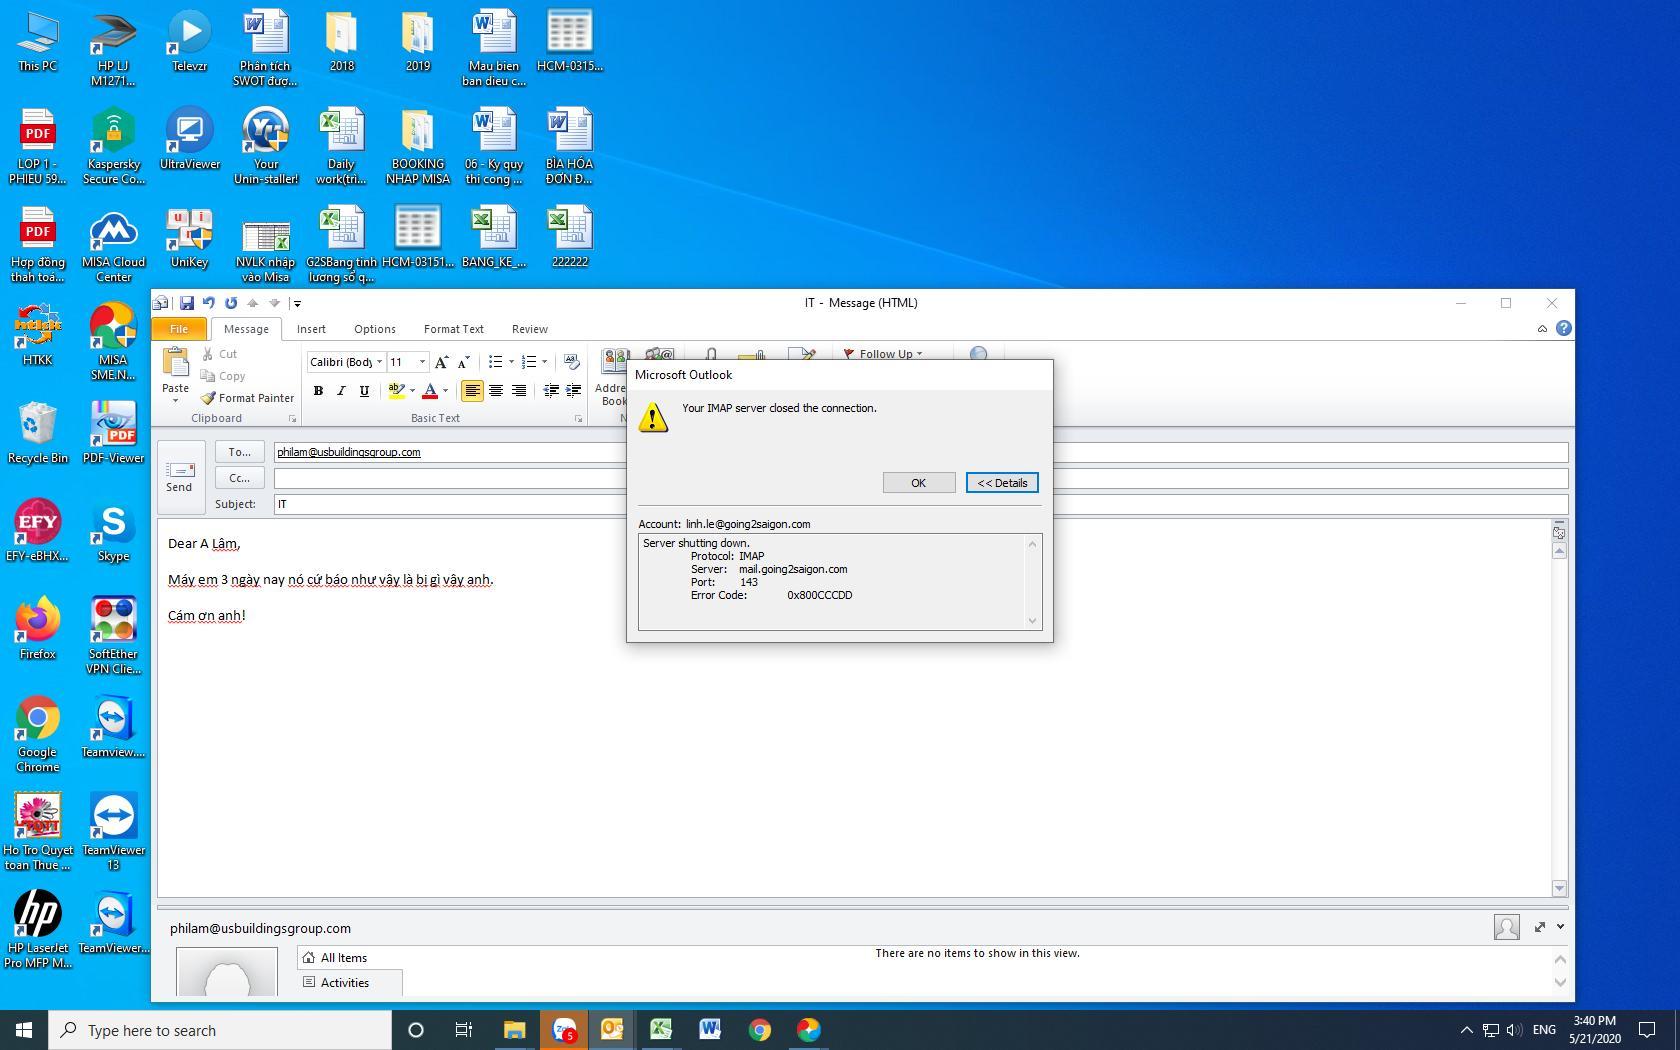Apply a numbered list

click(x=529, y=362)
